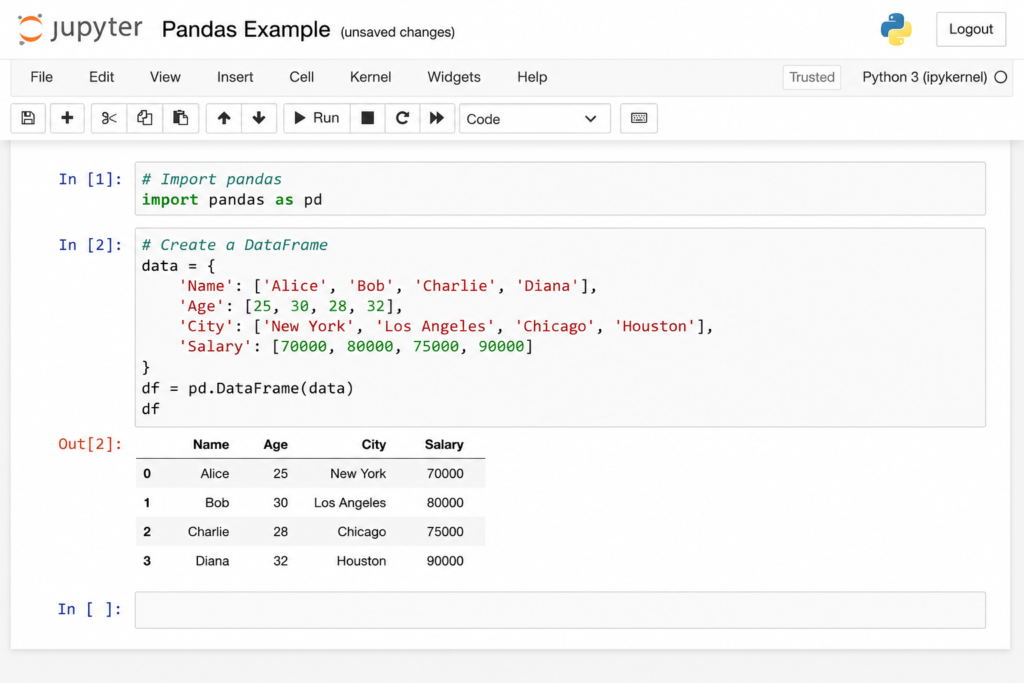Click the age value 25 in table
This screenshot has height=683, width=1024.
point(281,473)
